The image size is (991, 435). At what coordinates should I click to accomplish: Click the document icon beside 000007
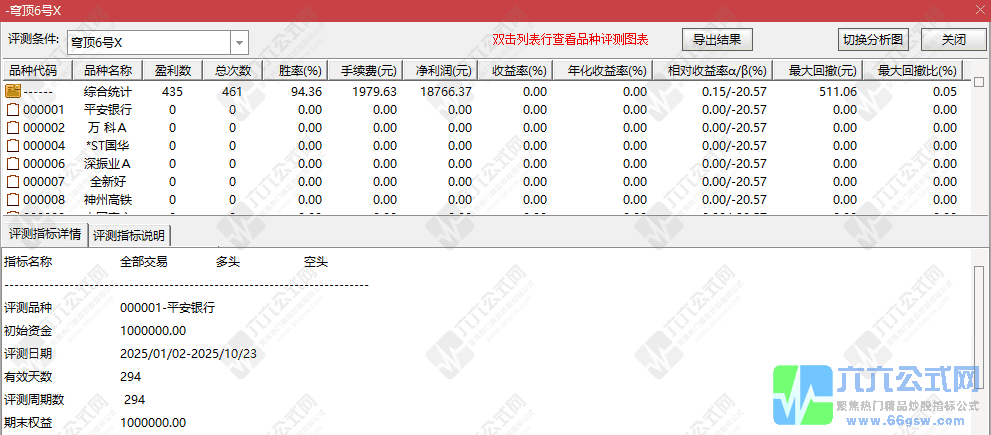[13, 181]
